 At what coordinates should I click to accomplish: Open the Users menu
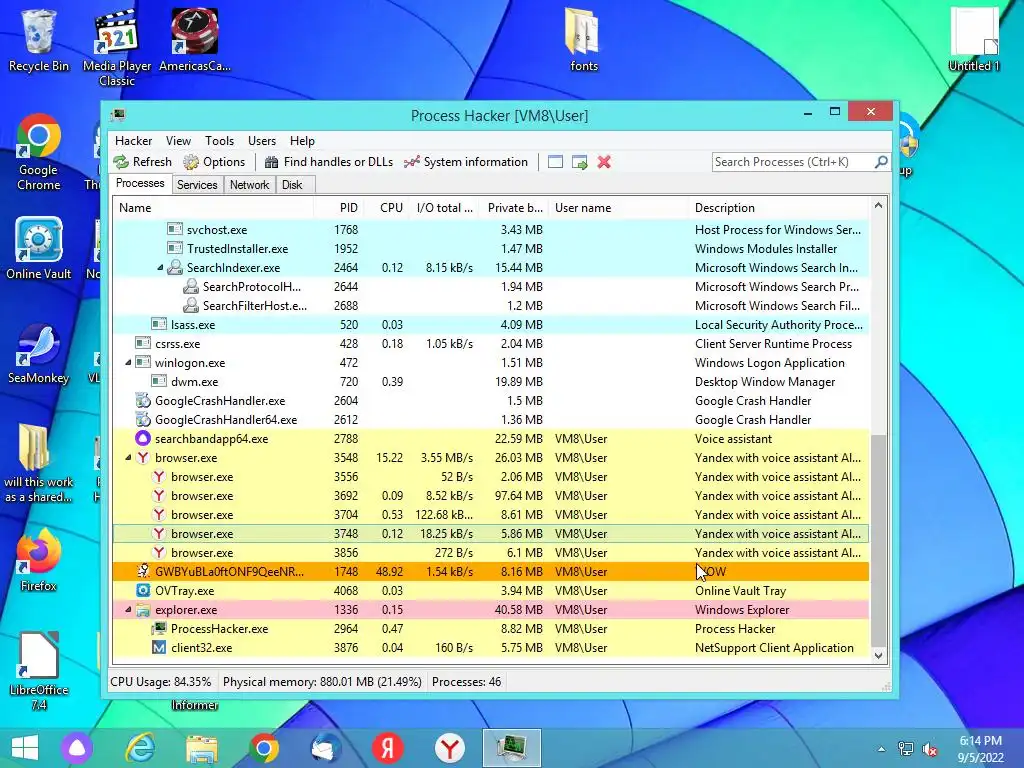262,141
